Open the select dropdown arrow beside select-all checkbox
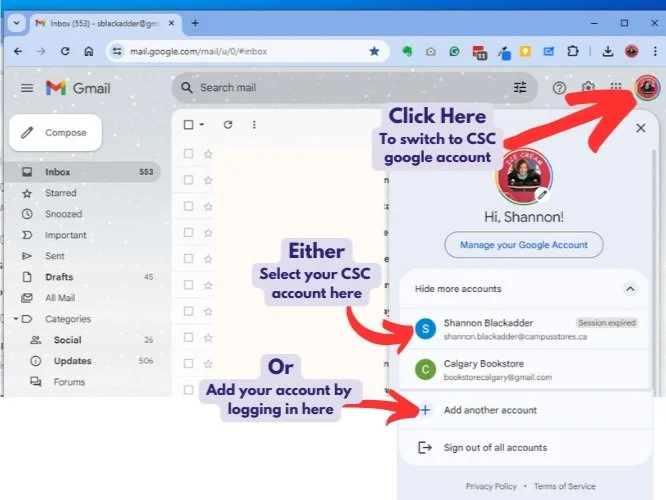The height and width of the screenshot is (500, 666). 202,124
